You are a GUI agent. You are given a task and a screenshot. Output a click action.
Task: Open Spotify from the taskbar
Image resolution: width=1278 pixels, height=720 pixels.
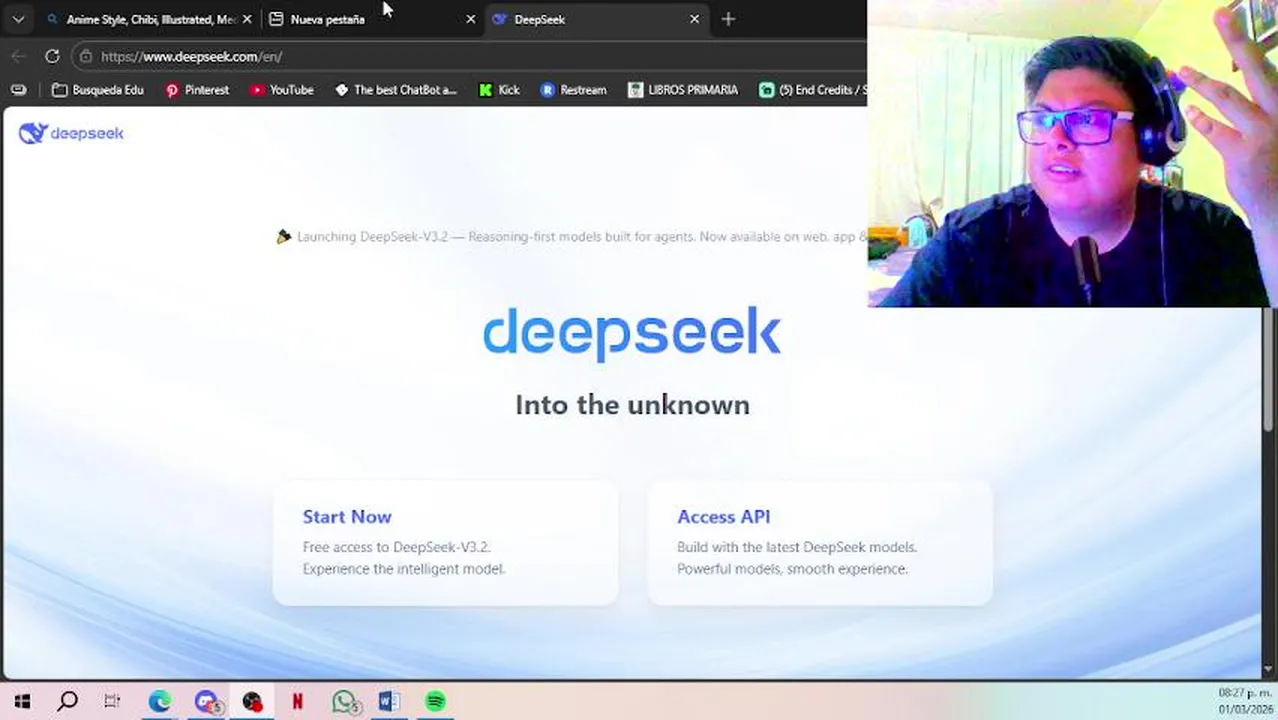(x=435, y=702)
